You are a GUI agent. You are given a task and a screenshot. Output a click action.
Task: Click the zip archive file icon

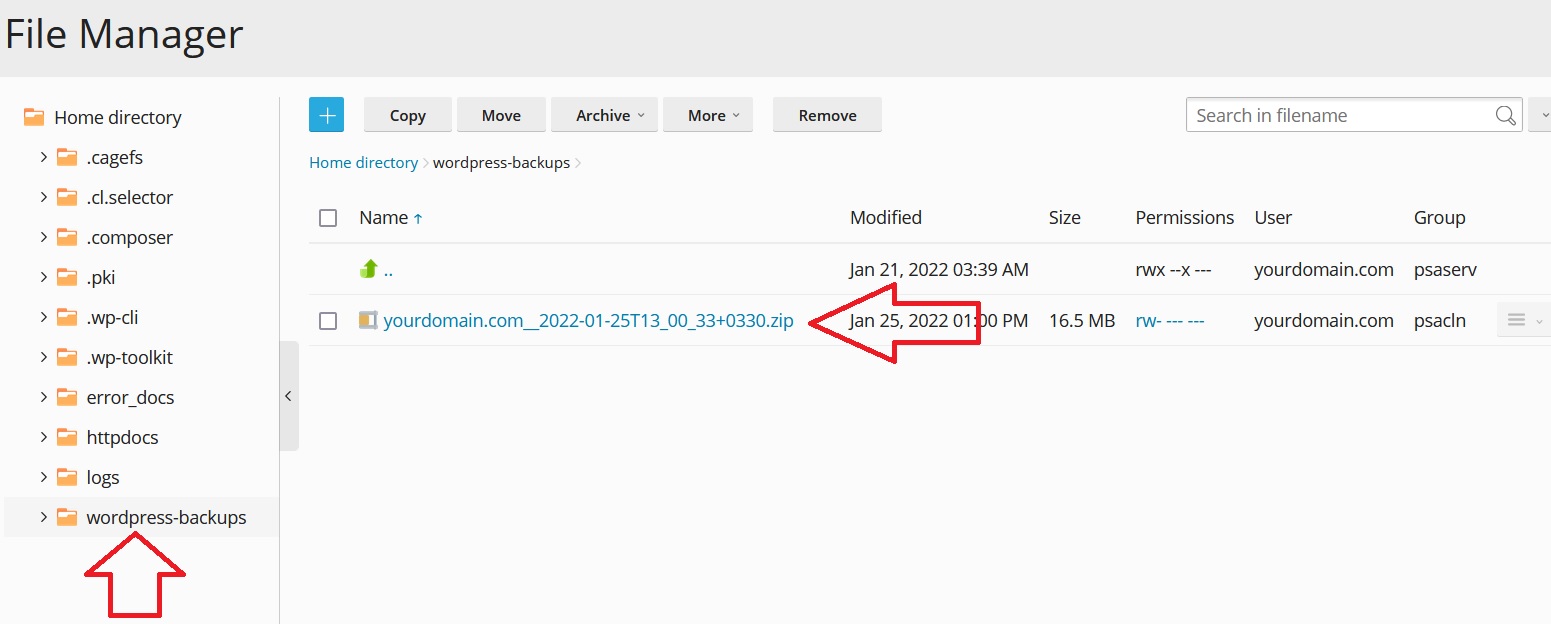pos(368,321)
